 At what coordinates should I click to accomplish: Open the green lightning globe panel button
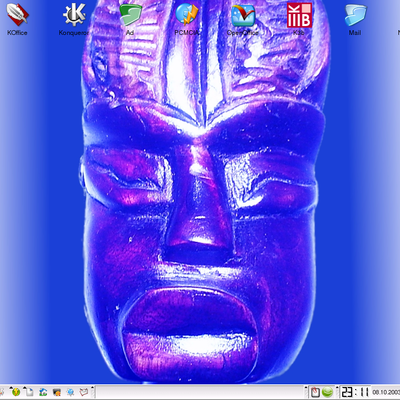[15, 392]
